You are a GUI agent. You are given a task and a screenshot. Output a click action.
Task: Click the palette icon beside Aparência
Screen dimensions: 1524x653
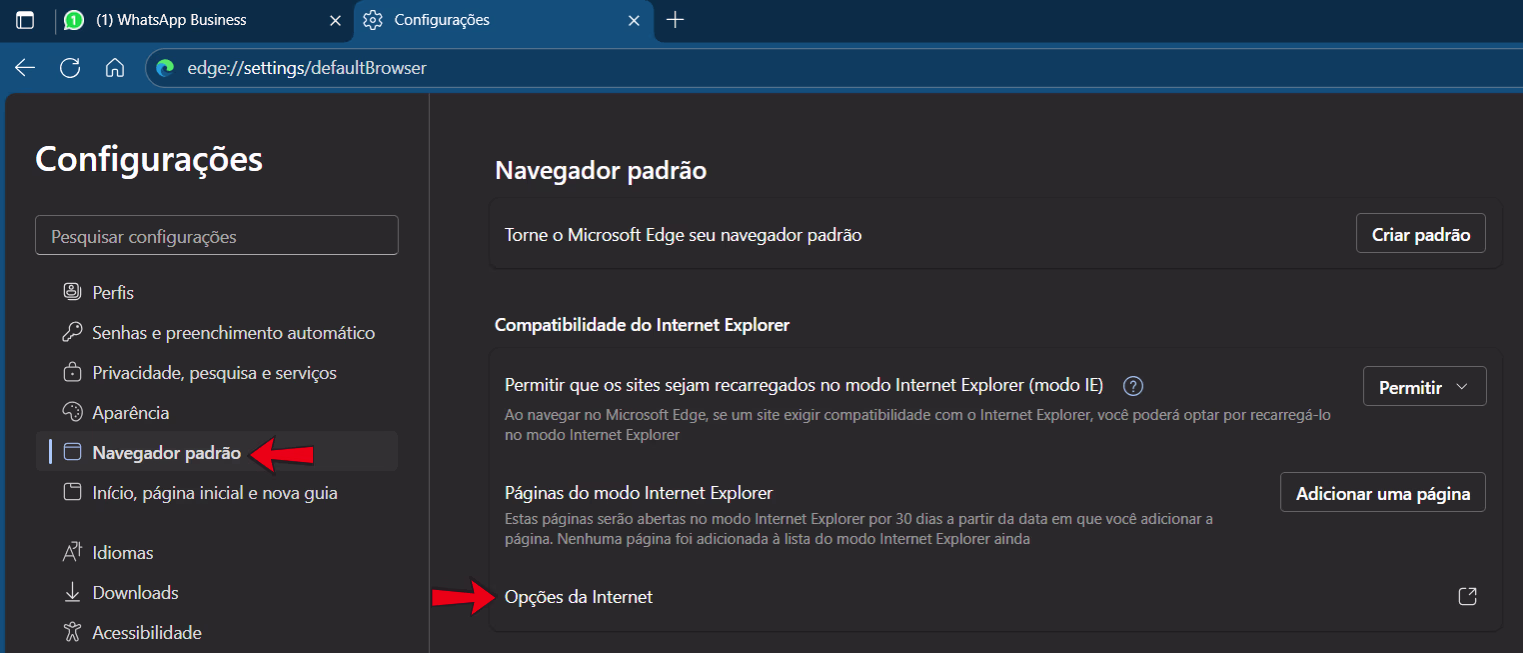pos(72,412)
